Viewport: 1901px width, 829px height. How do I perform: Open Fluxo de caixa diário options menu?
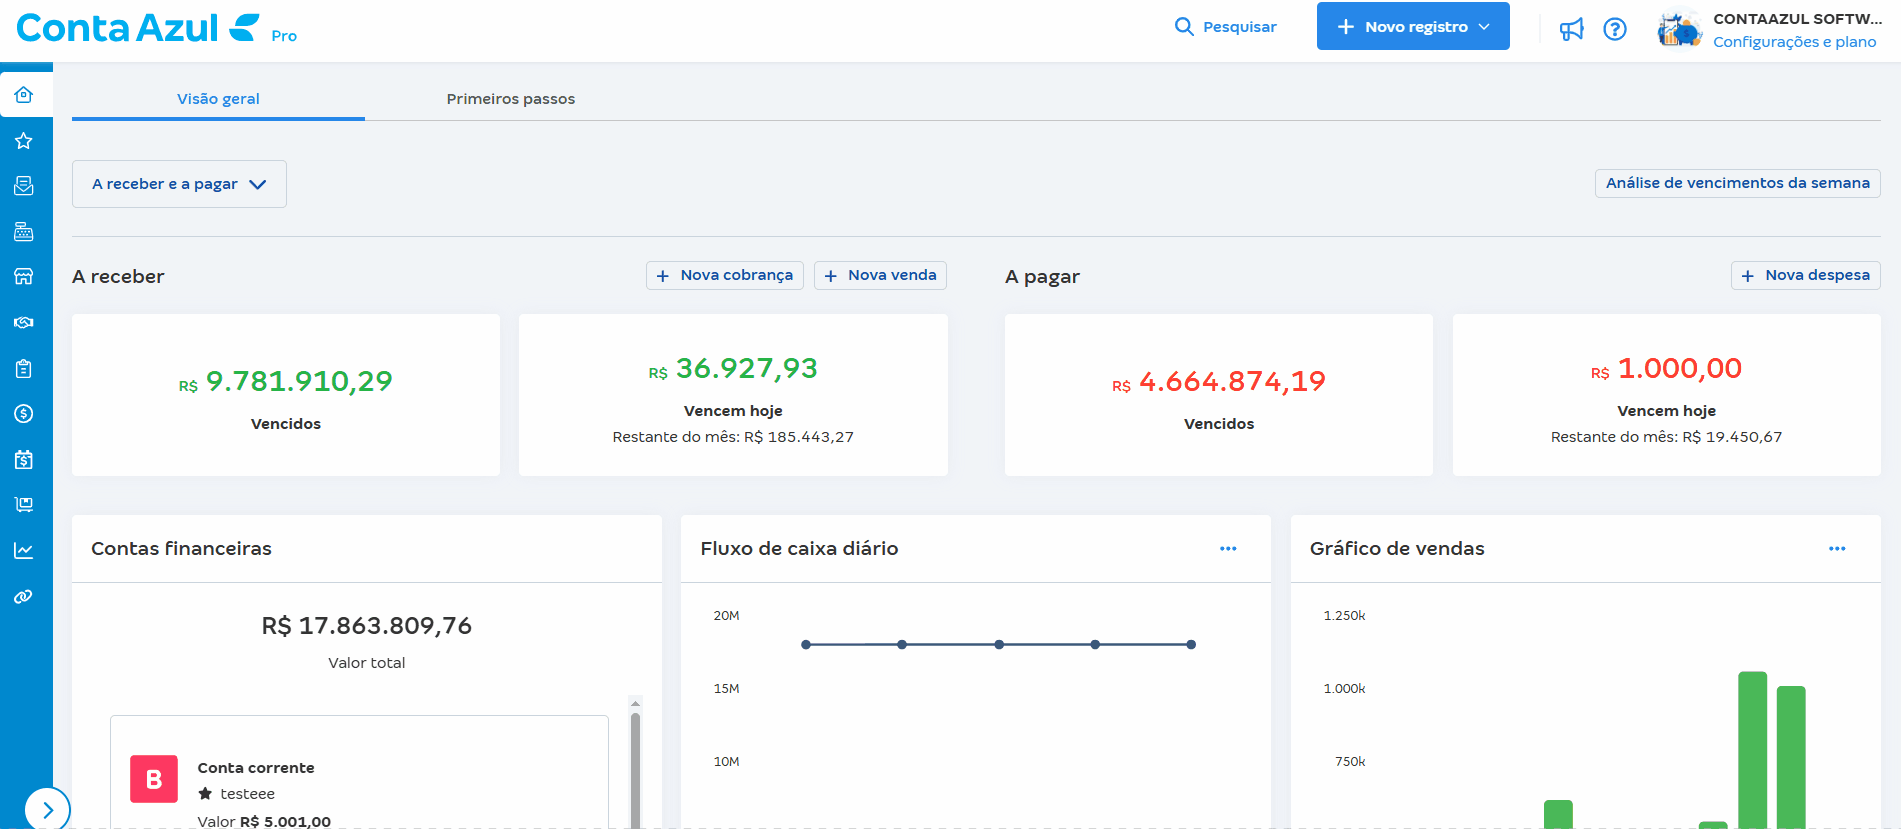[1227, 549]
